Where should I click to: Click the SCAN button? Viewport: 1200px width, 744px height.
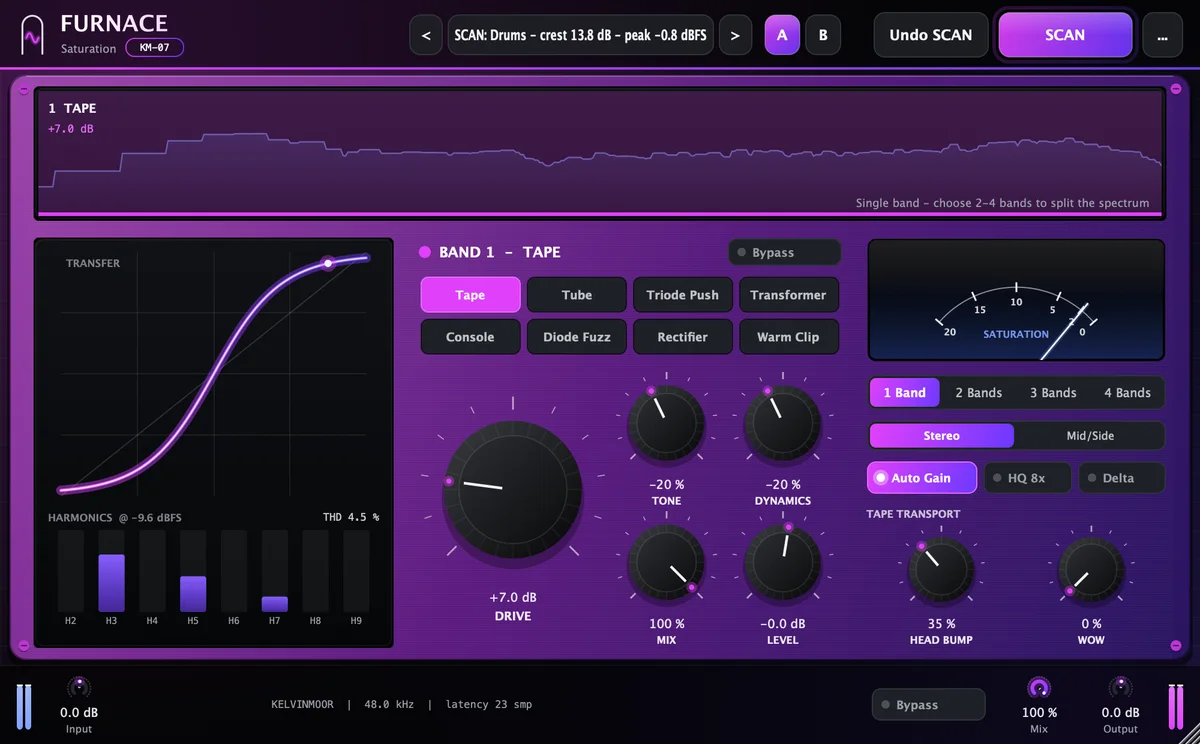(1065, 35)
